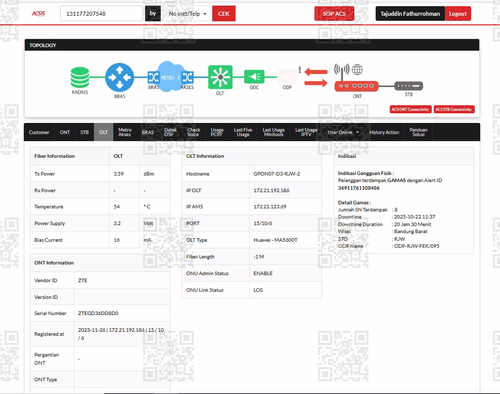Click the Fiber Length value -1 M
The image size is (500, 394).
(x=259, y=257)
